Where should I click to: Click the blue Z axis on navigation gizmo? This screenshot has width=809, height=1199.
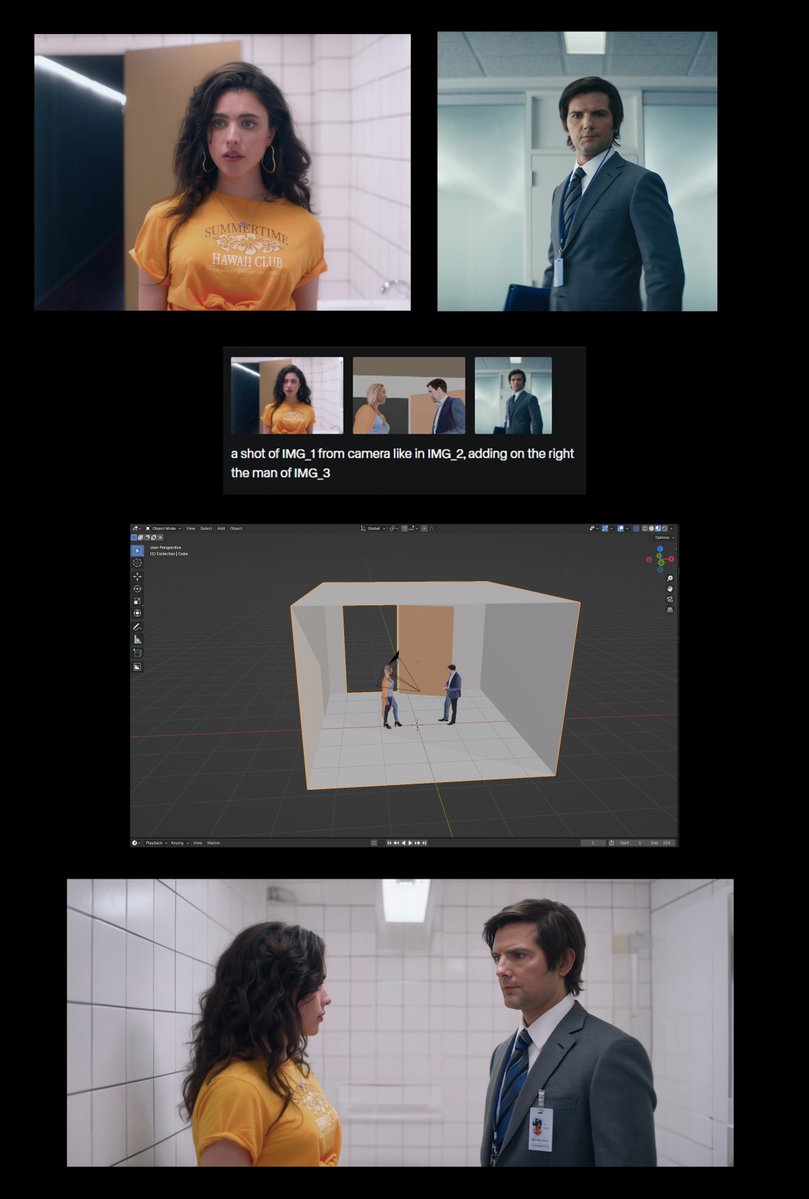660,548
